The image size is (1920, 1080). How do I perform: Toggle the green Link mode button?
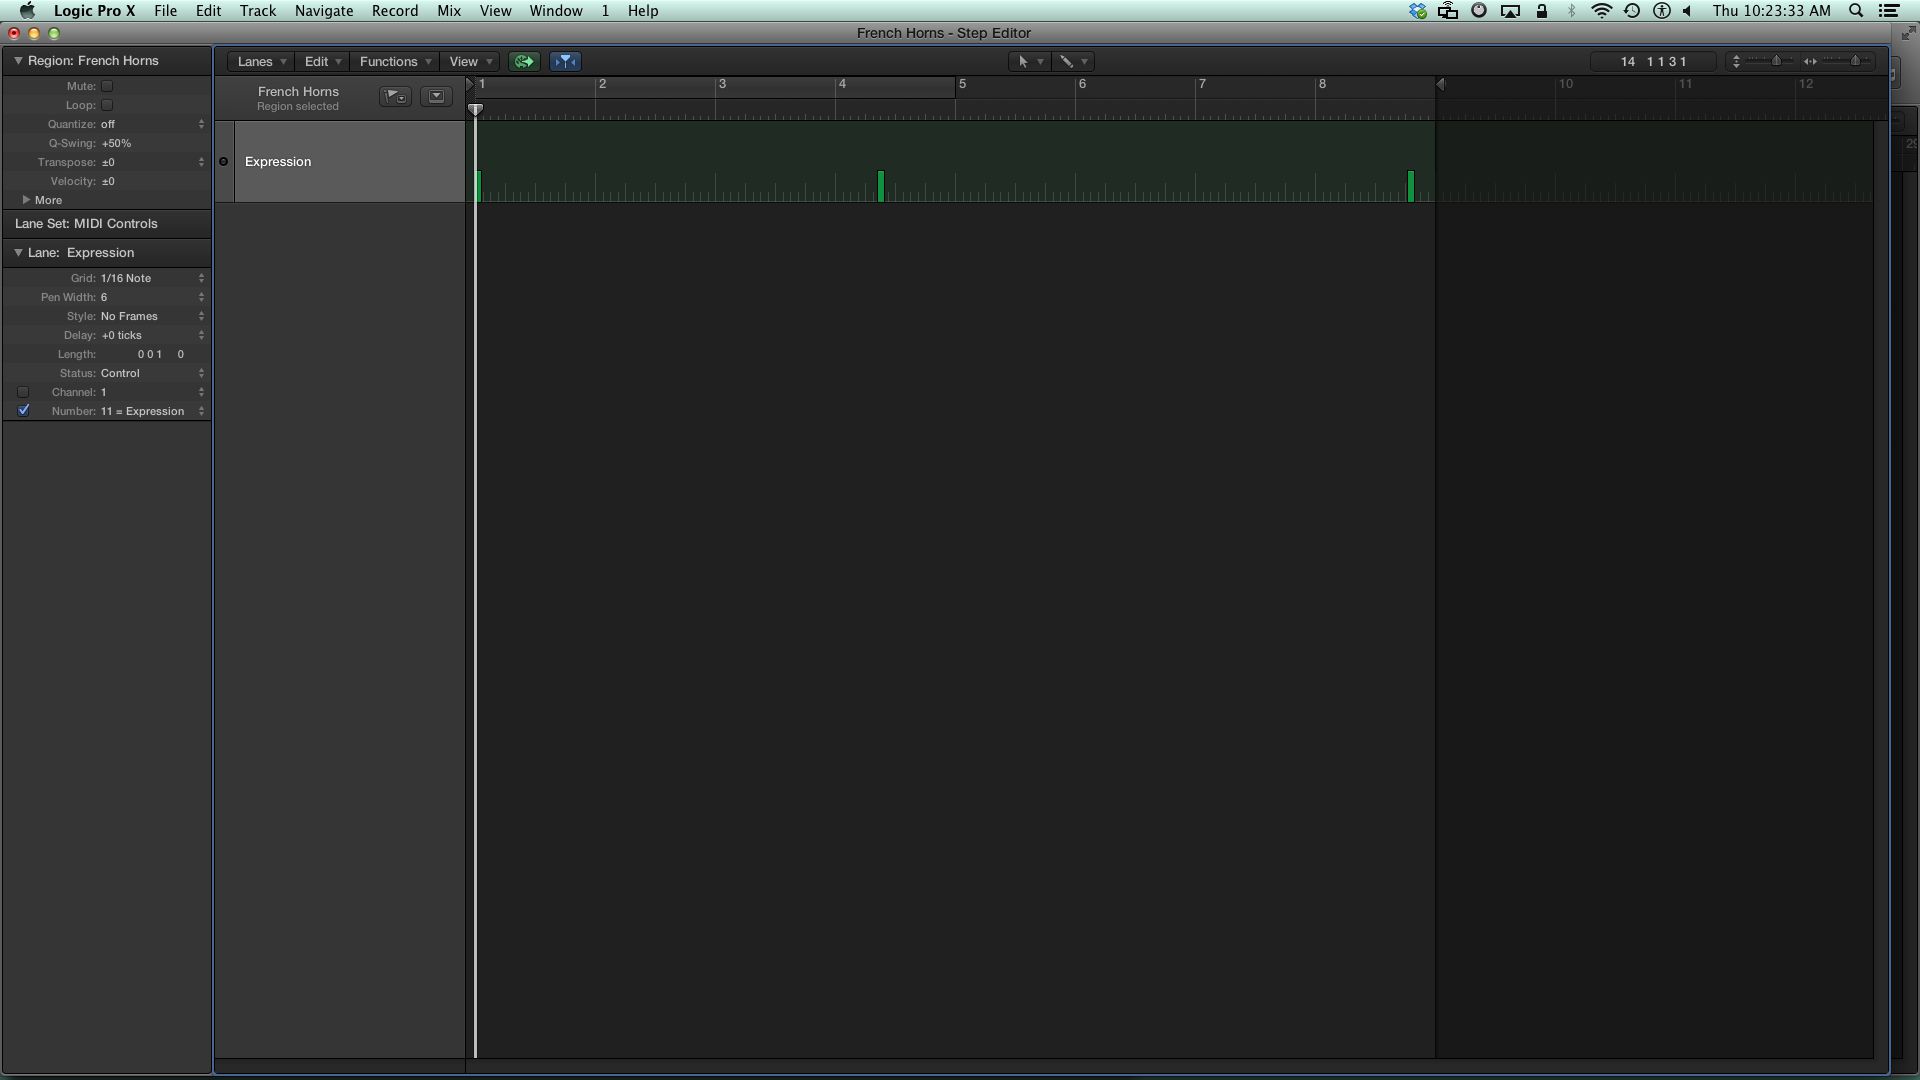click(524, 62)
